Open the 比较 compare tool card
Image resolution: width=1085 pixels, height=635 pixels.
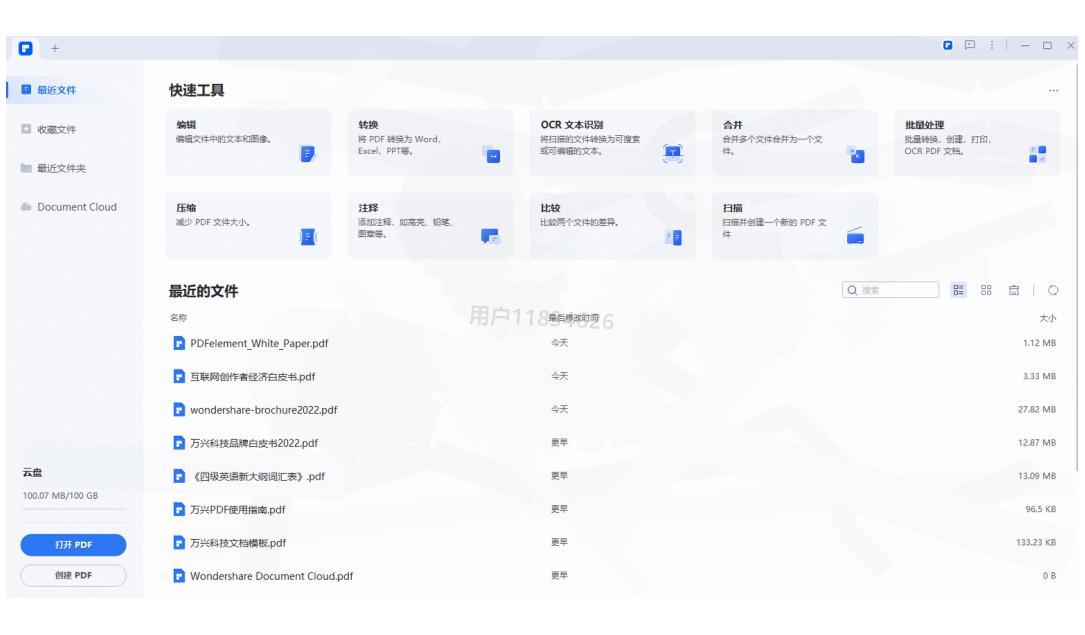(612, 226)
